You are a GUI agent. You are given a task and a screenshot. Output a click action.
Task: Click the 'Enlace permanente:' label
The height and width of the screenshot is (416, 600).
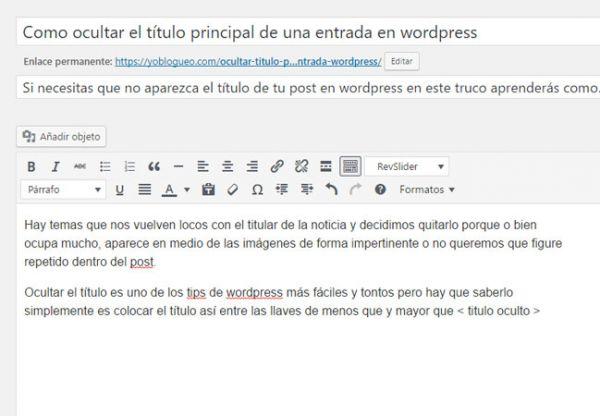(68, 61)
